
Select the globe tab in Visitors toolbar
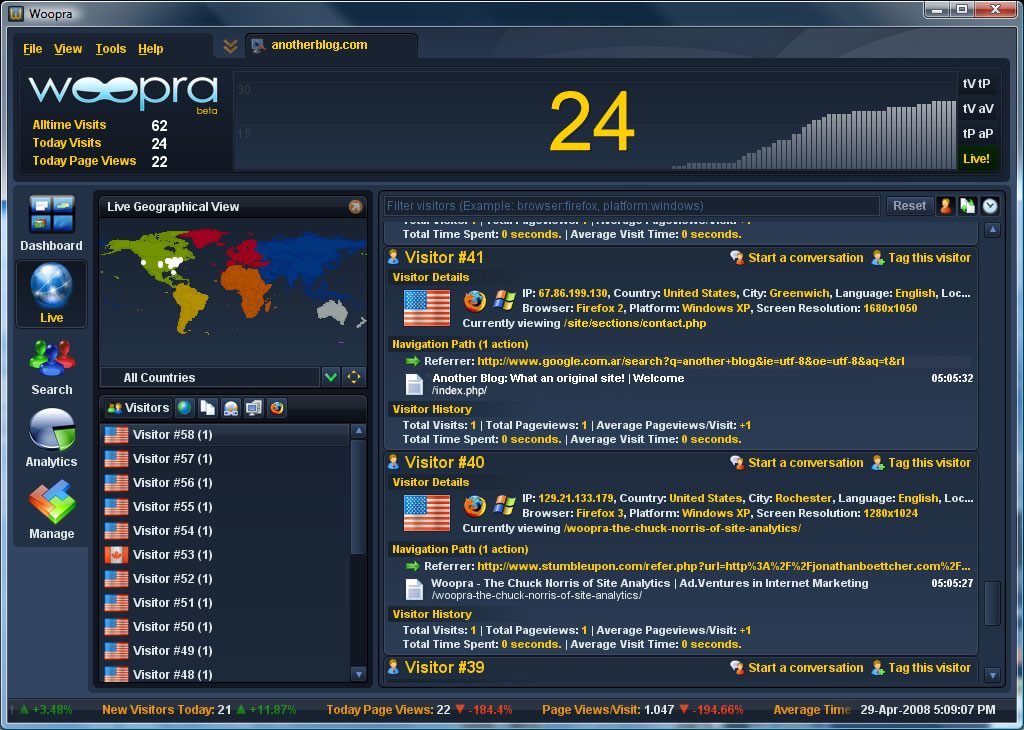pyautogui.click(x=185, y=408)
